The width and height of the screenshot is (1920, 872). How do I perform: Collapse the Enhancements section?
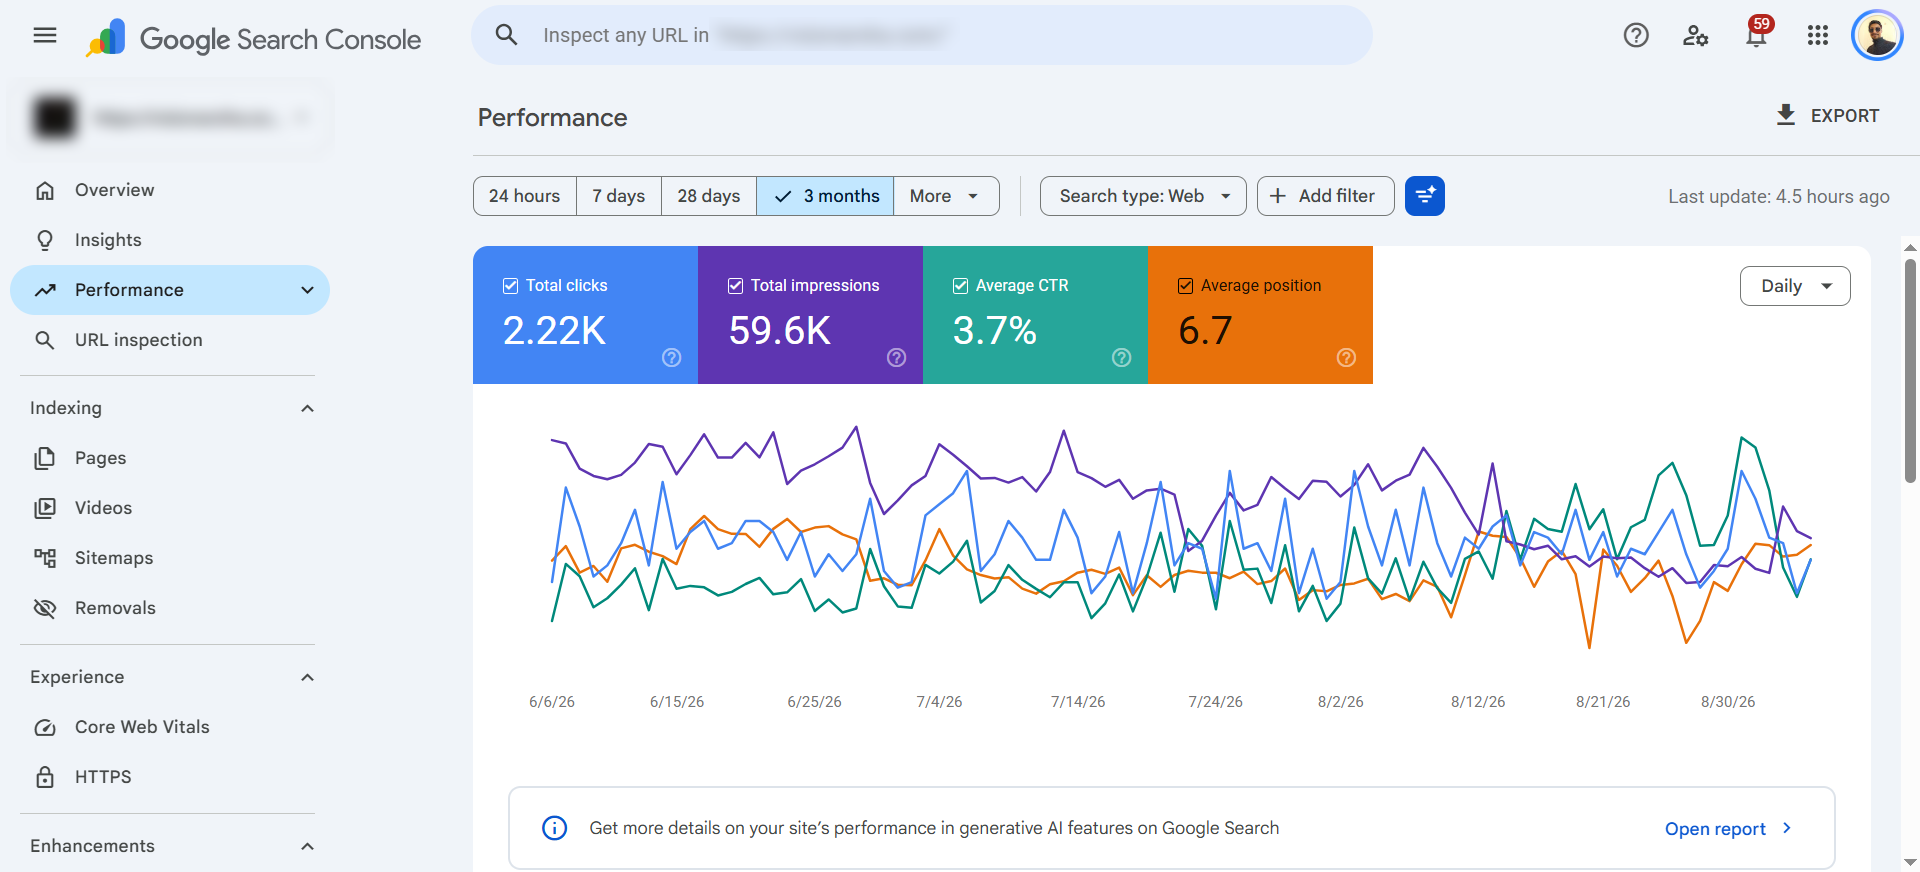tap(307, 846)
